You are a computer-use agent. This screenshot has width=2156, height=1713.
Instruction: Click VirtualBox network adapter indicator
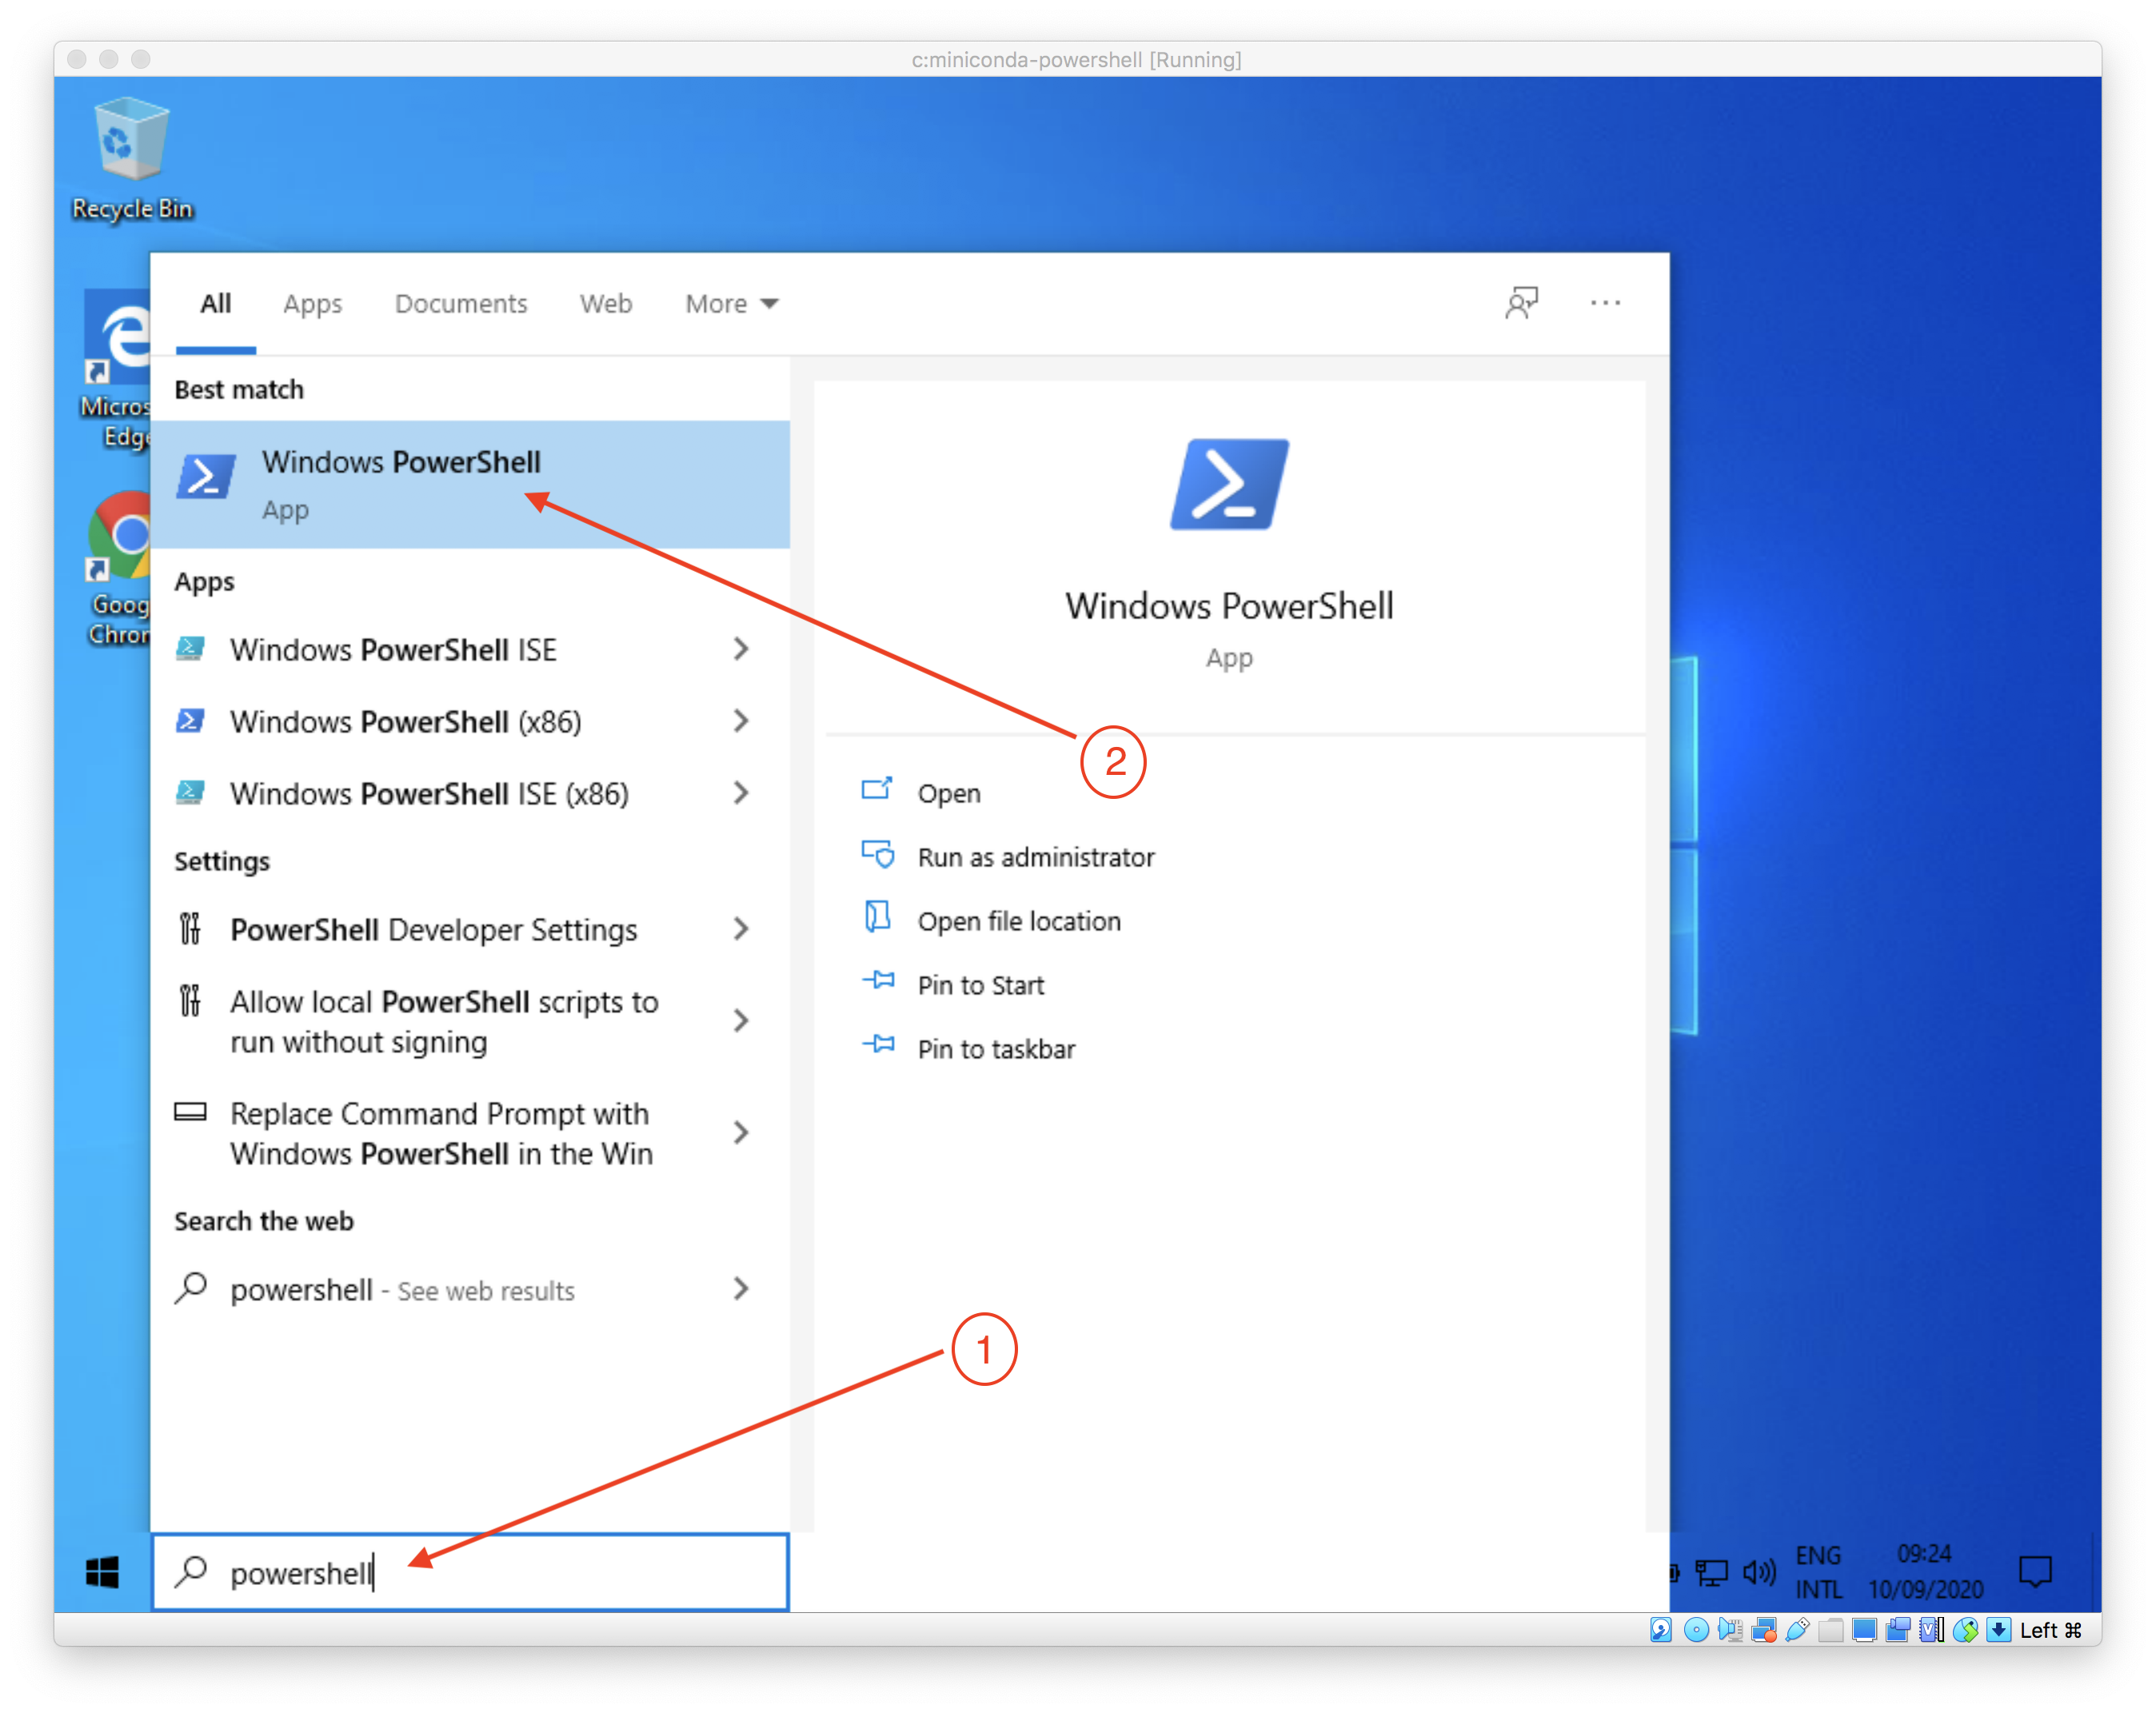click(x=1765, y=1630)
